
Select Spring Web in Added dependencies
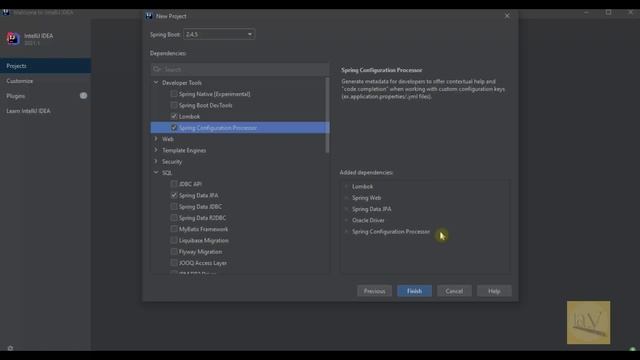367,198
